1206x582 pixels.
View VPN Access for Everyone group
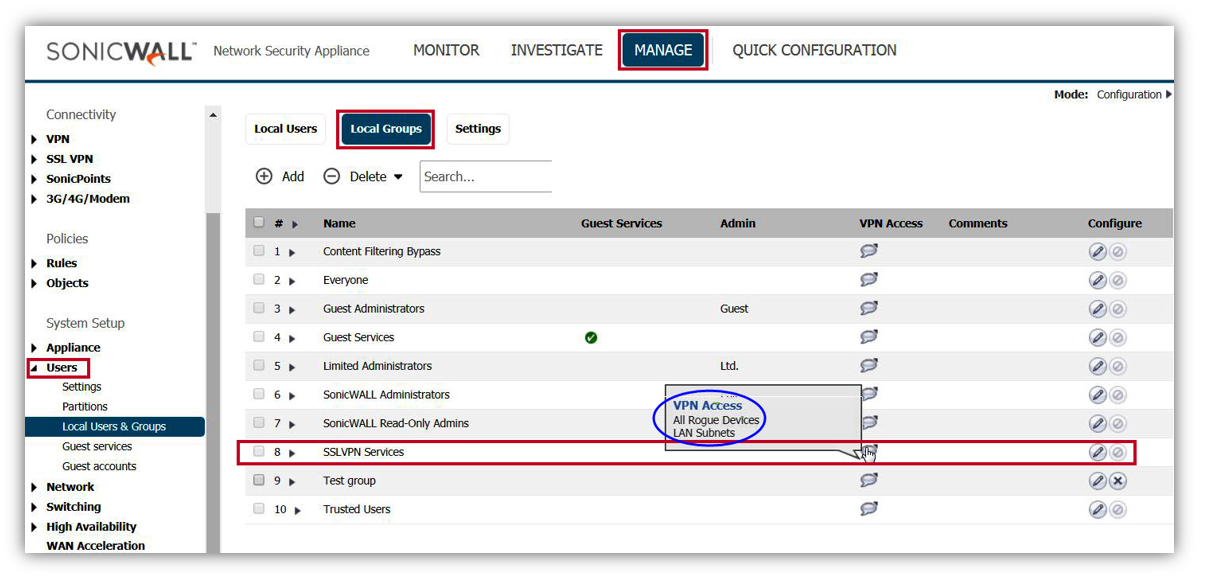(869, 280)
